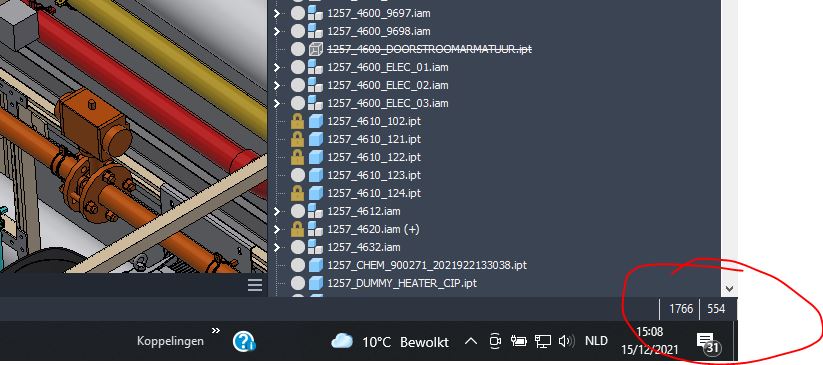Click lock icon of 1257_4610_122.ipt
This screenshot has width=823, height=365.
click(298, 157)
